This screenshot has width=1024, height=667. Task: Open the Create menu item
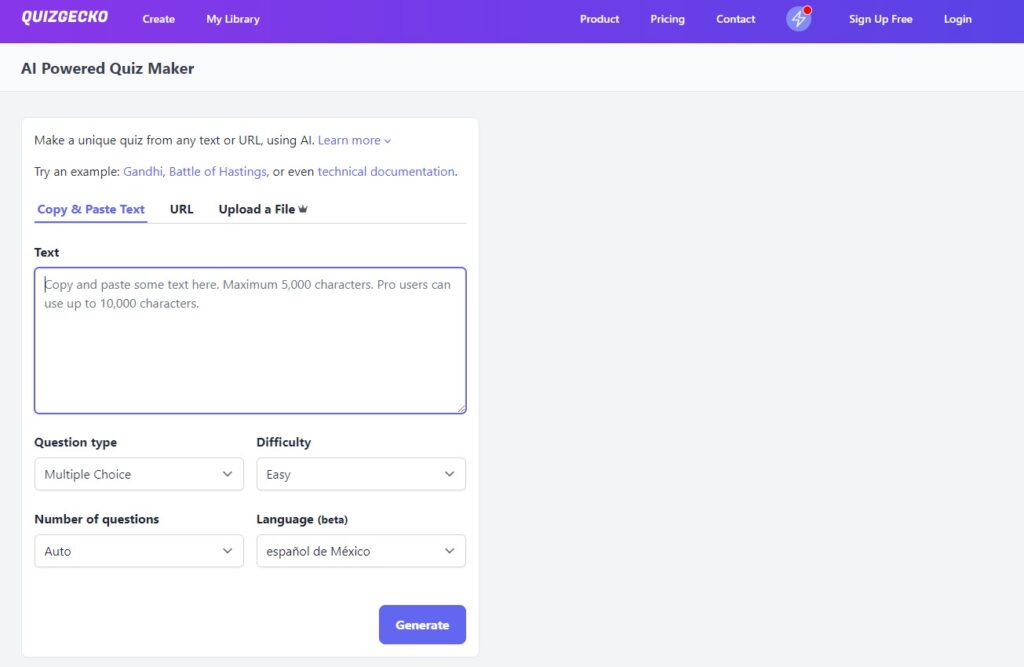pos(158,19)
